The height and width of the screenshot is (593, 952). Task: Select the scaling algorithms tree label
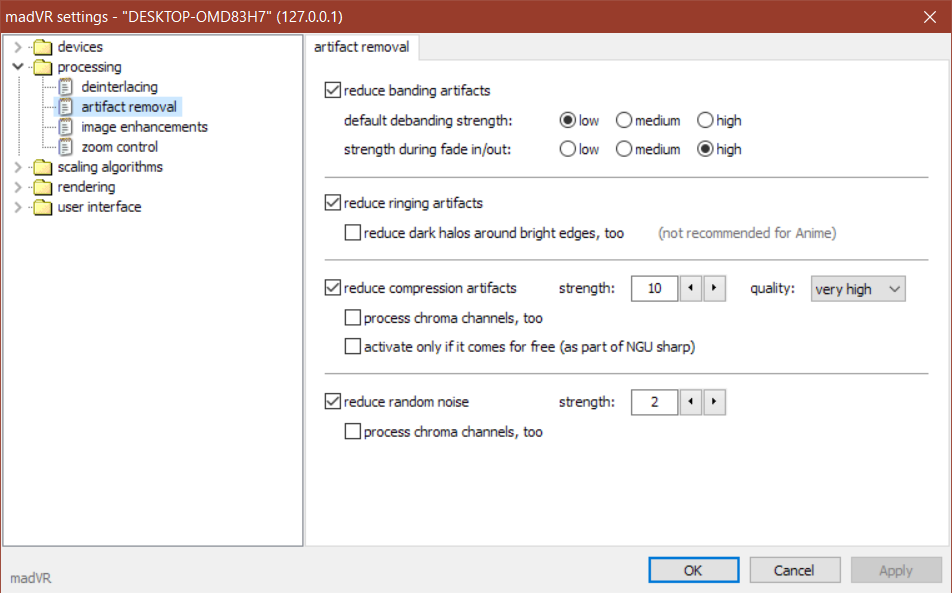click(110, 167)
